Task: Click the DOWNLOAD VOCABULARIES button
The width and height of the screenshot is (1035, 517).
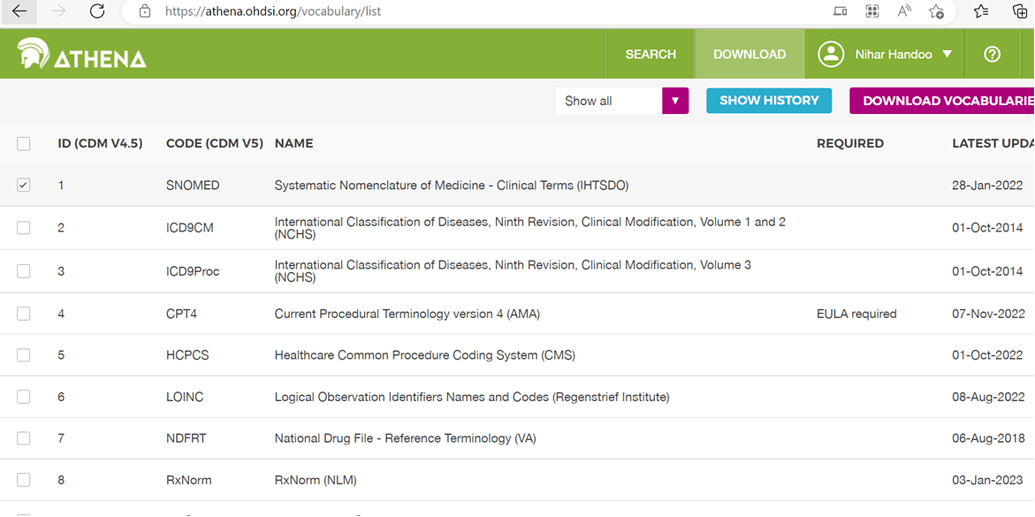Action: point(942,100)
